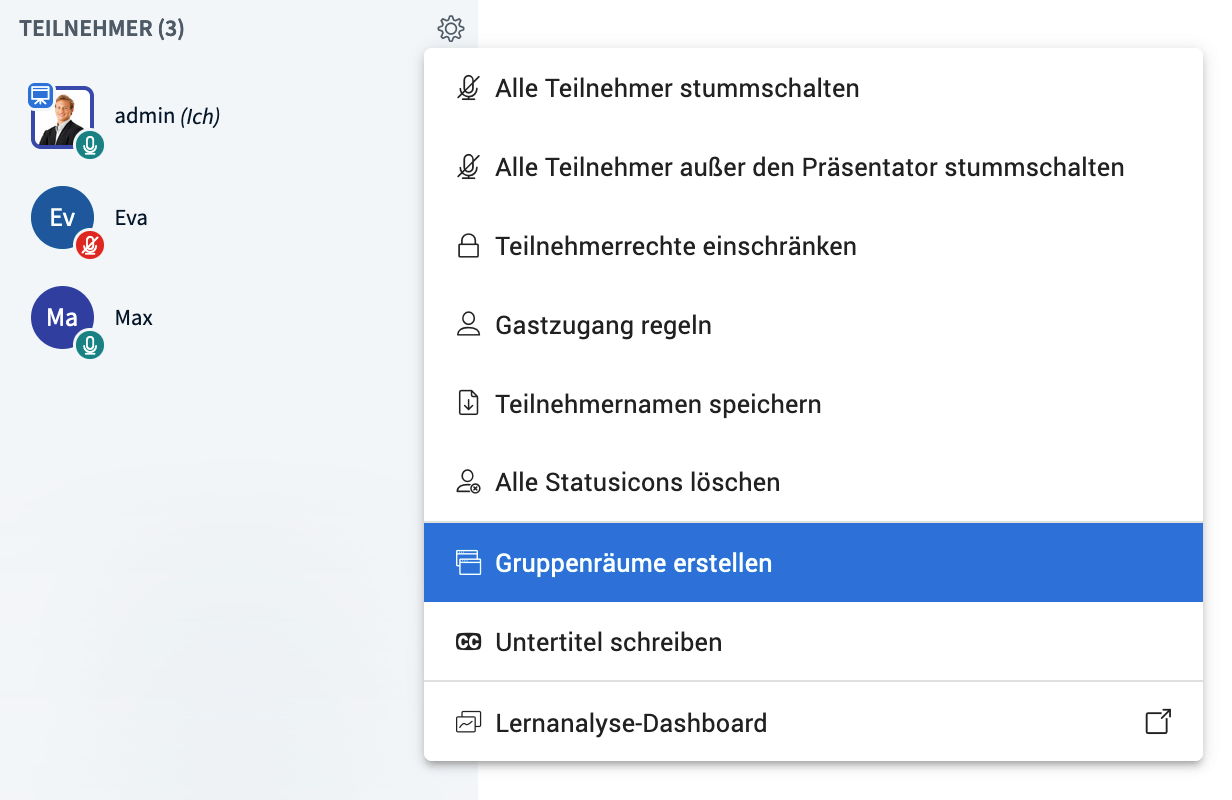Image resolution: width=1232 pixels, height=800 pixels.
Task: Click the CC icon for Untertitel schreiben
Action: pos(468,642)
